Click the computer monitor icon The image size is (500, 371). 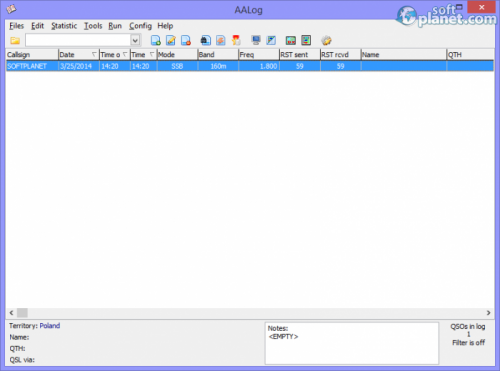pyautogui.click(x=256, y=40)
